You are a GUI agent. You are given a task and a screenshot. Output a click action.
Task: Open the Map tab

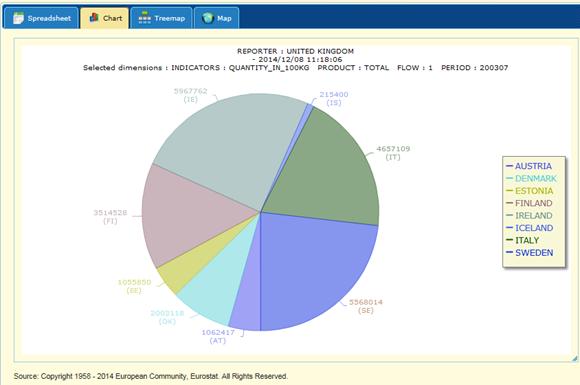216,18
